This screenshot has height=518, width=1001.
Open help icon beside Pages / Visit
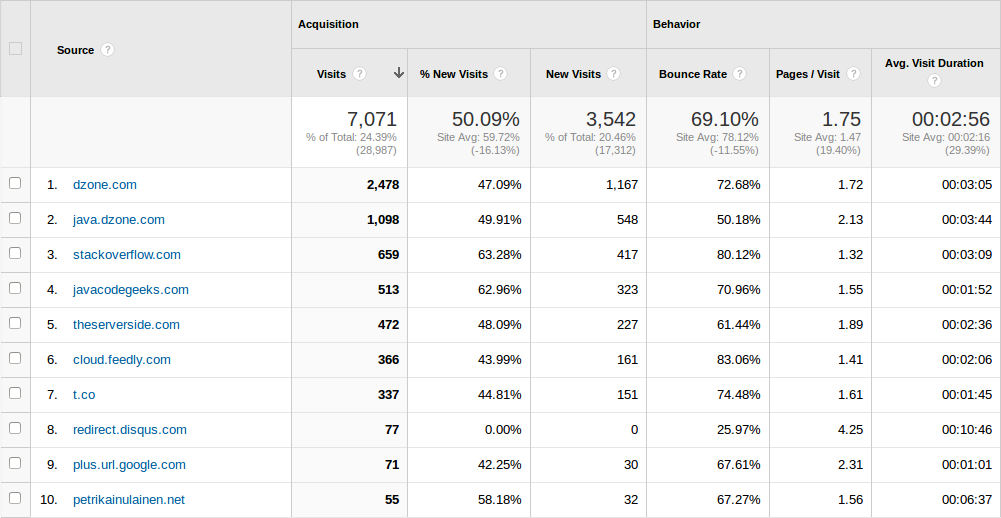click(x=853, y=74)
